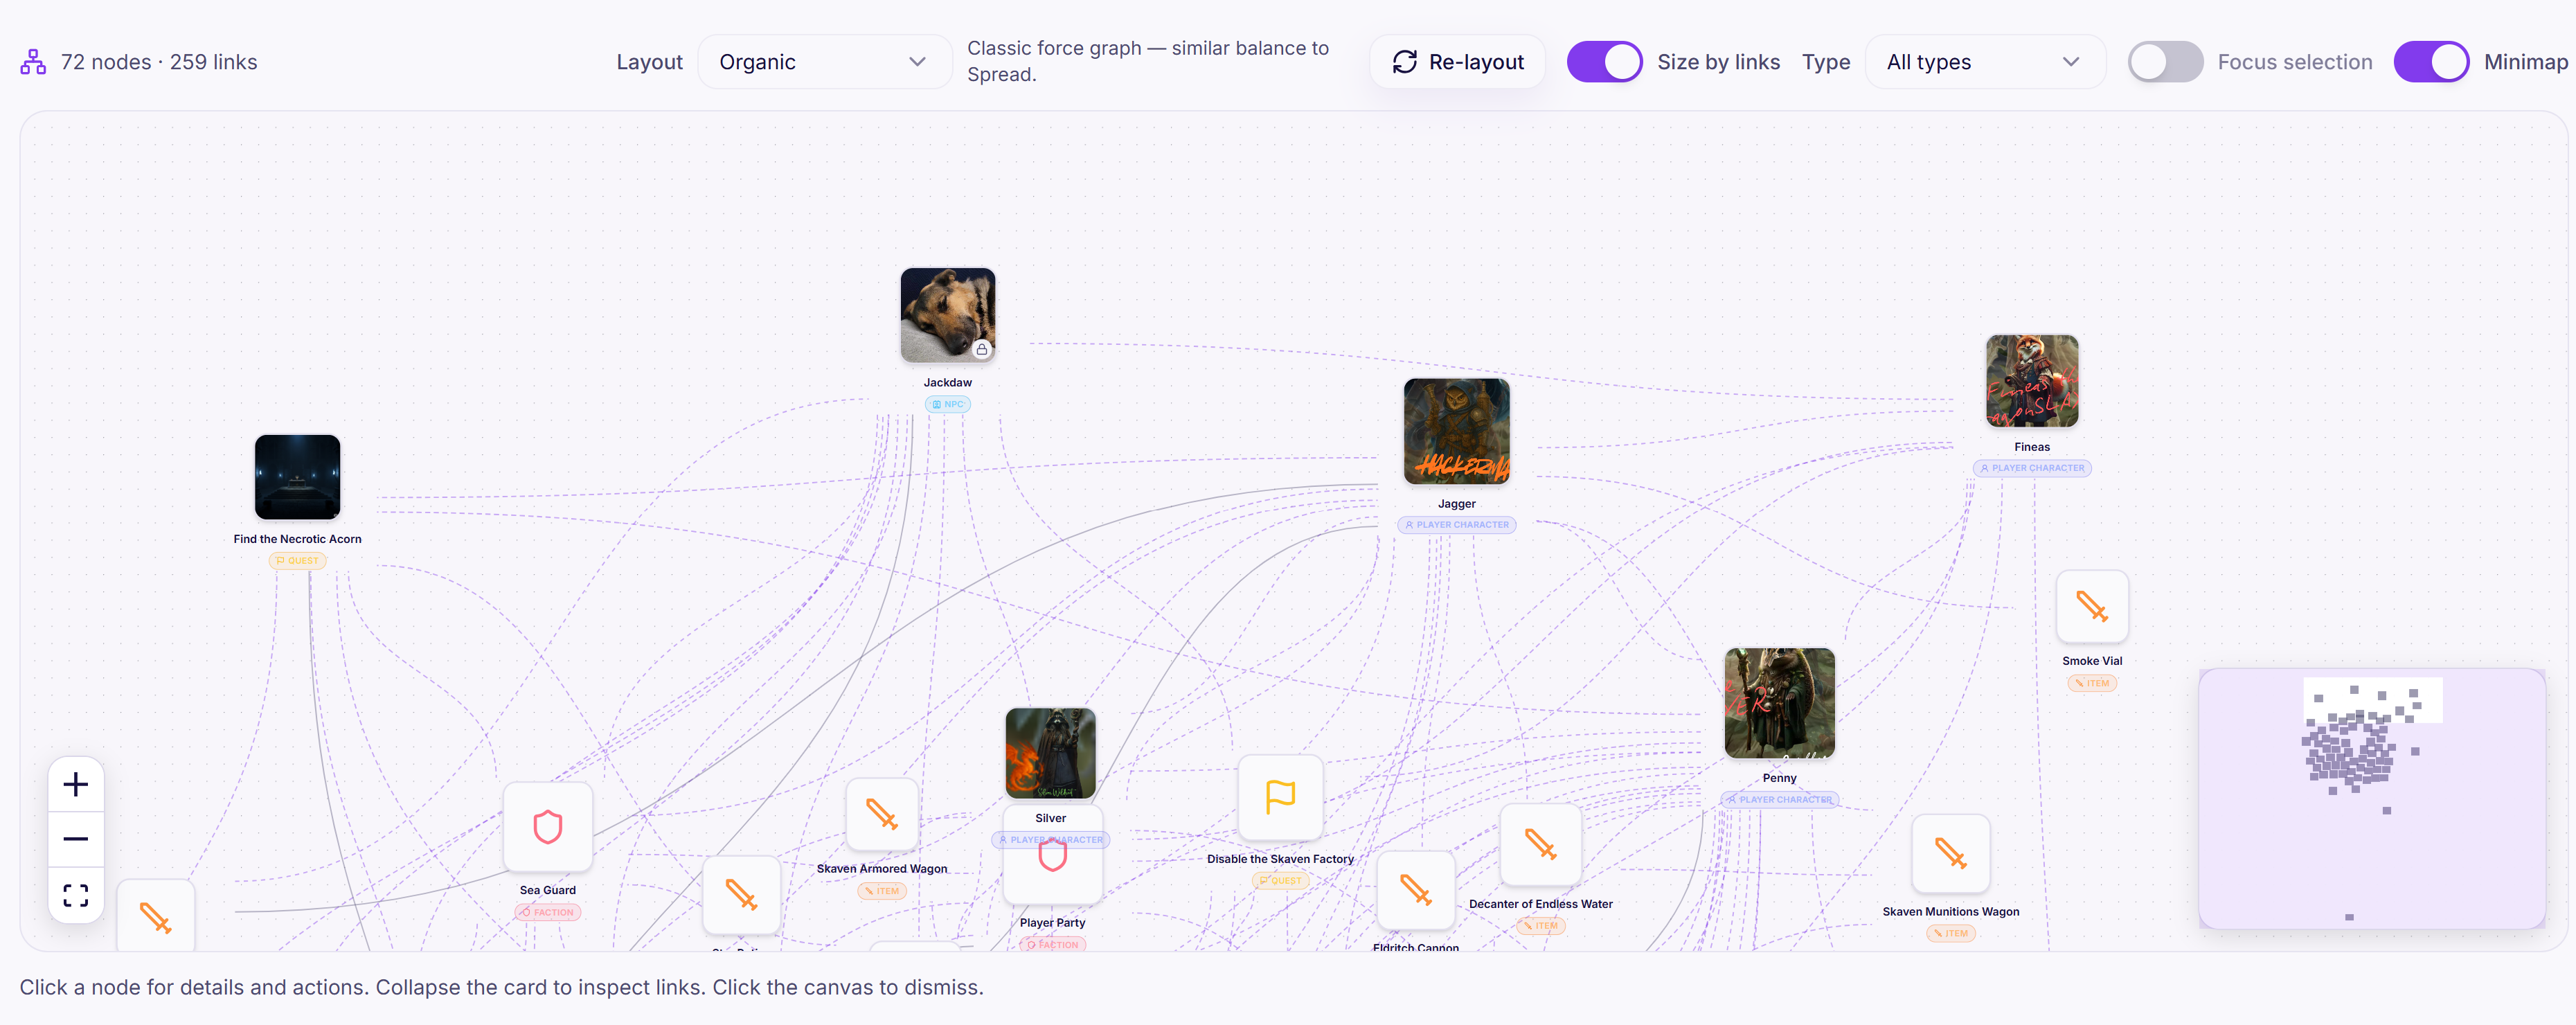Click the Eldritch Cannon sword icon node
This screenshot has height=1025, width=2576.
click(1415, 890)
